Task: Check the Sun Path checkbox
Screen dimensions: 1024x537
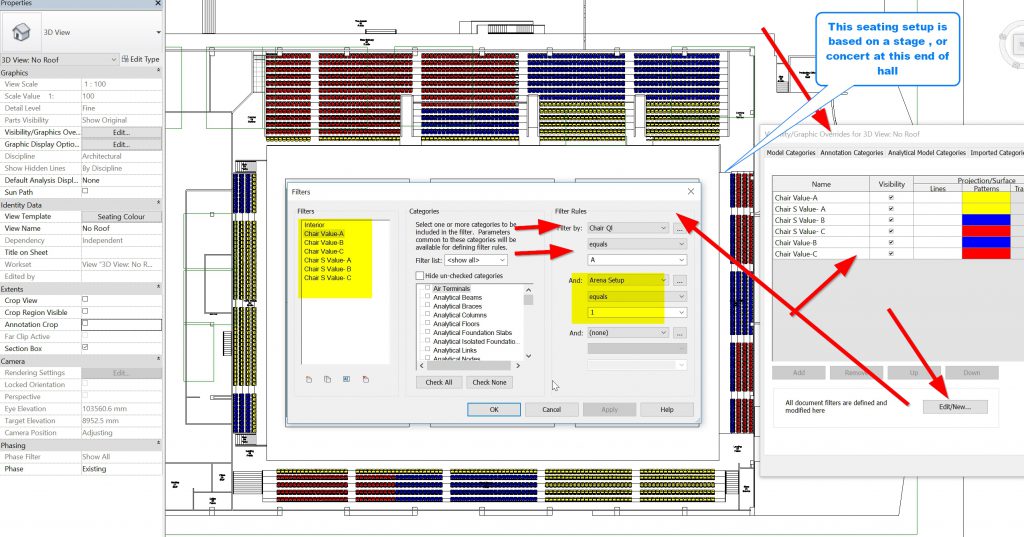Action: click(85, 190)
